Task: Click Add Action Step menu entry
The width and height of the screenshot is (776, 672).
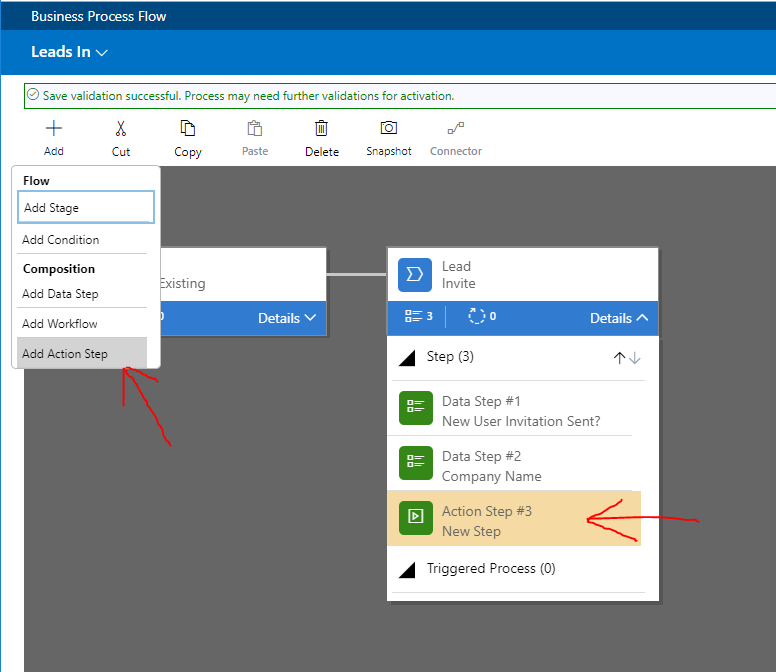Action: click(x=65, y=354)
